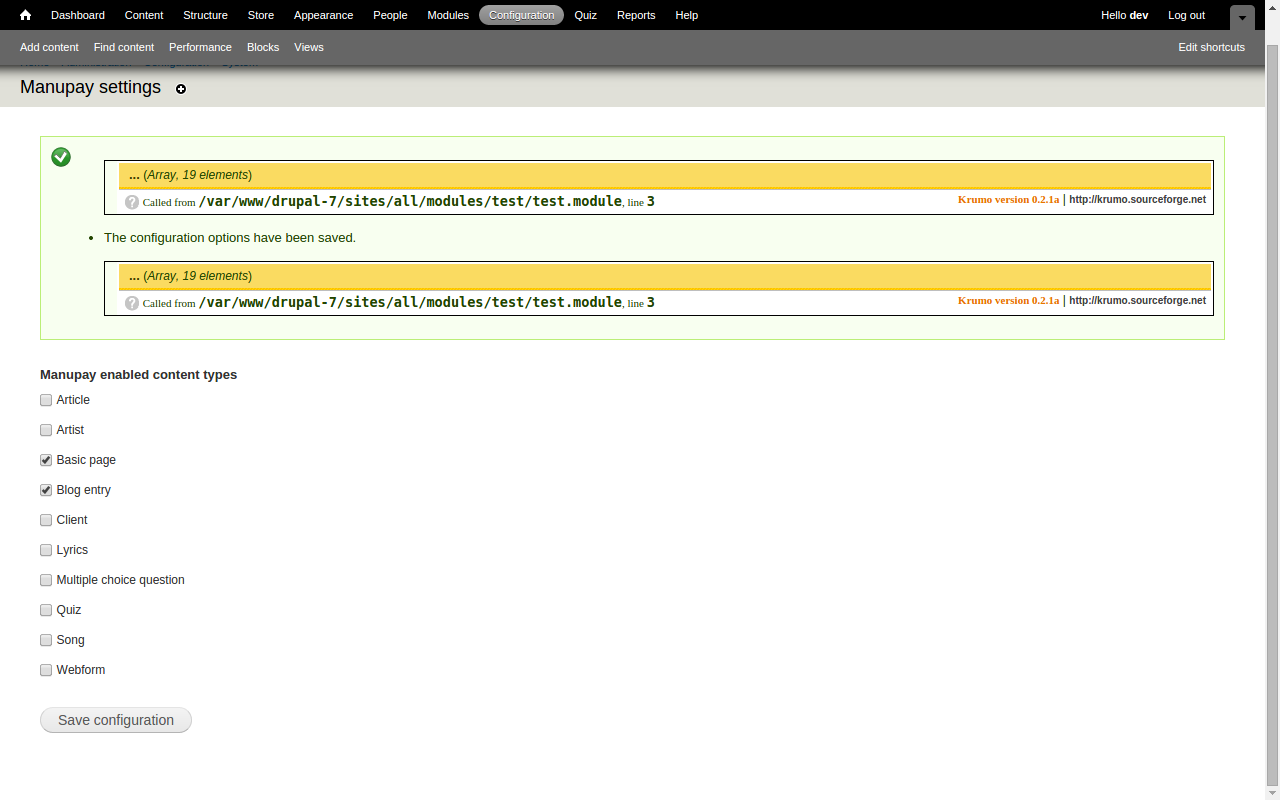
Task: Click 'The configuration options have been saved.' message
Action: pyautogui.click(x=230, y=238)
